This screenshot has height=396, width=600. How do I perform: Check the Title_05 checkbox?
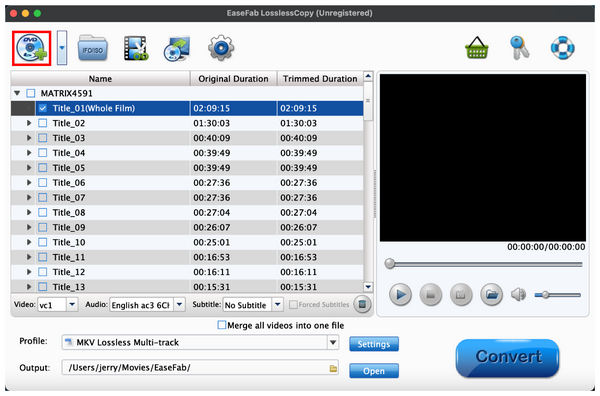(43, 168)
